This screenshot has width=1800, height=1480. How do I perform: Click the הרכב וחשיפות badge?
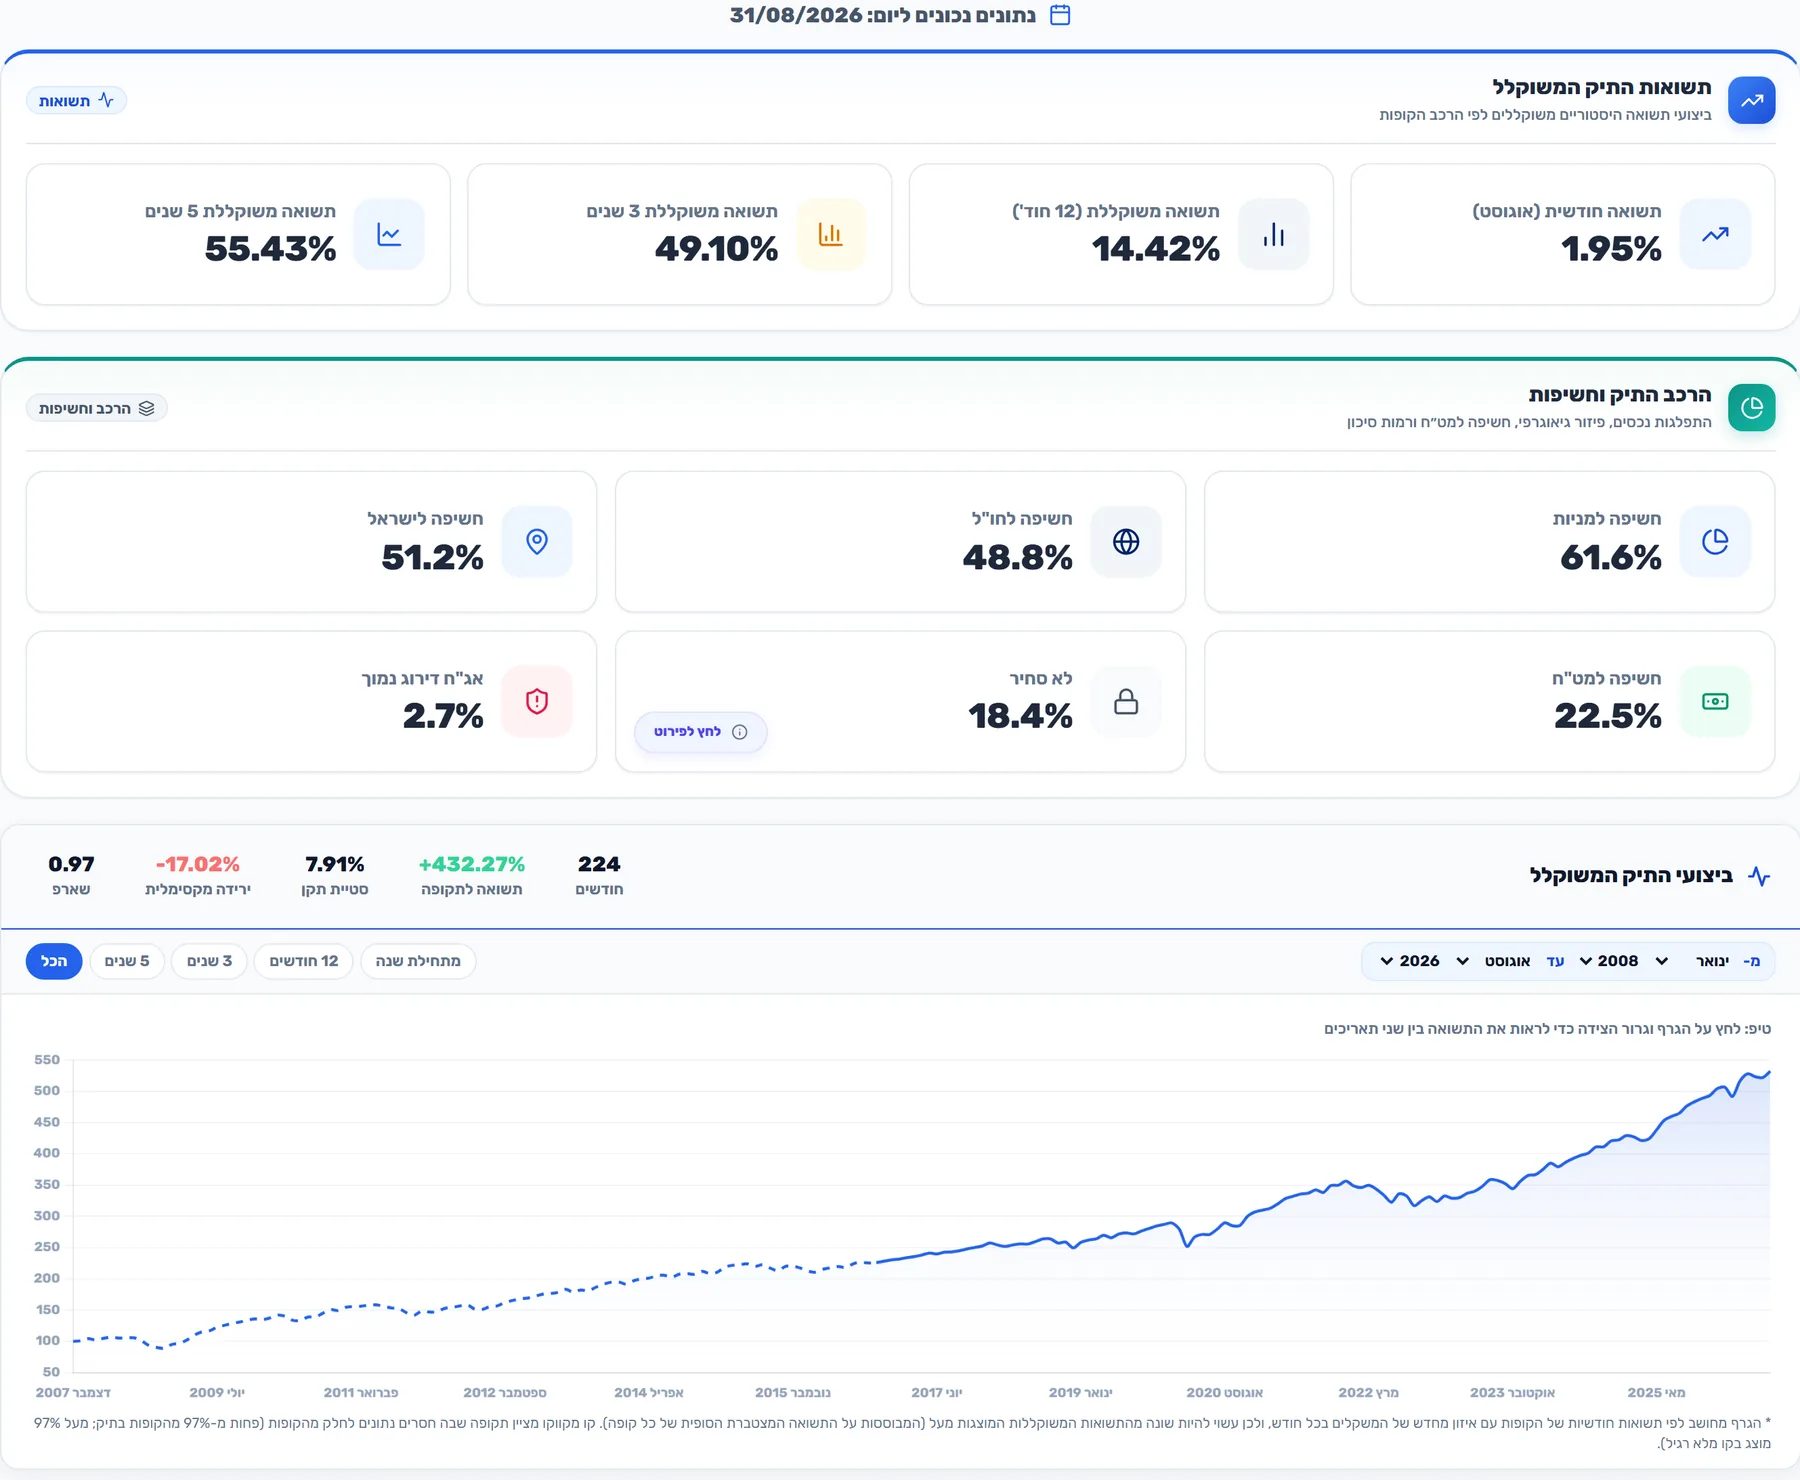(x=96, y=408)
